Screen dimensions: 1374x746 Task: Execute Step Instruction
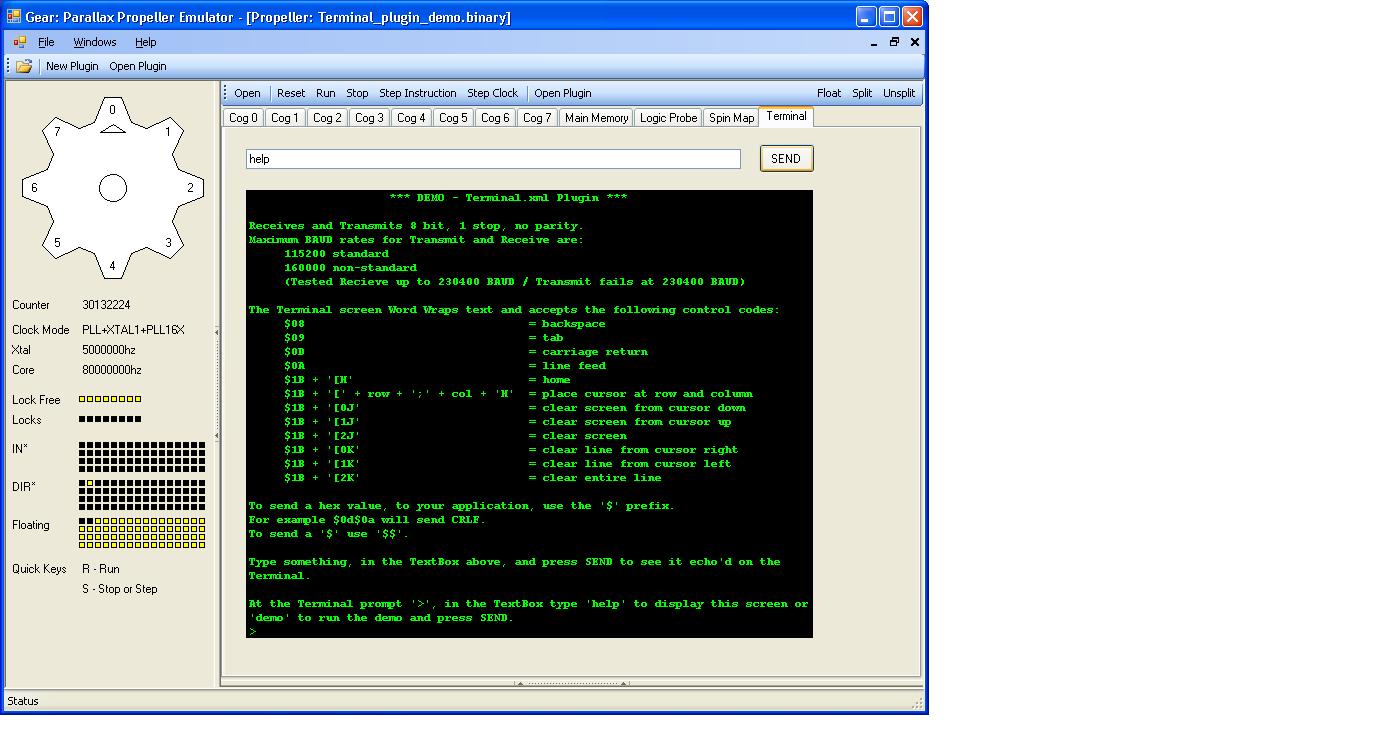[418, 92]
